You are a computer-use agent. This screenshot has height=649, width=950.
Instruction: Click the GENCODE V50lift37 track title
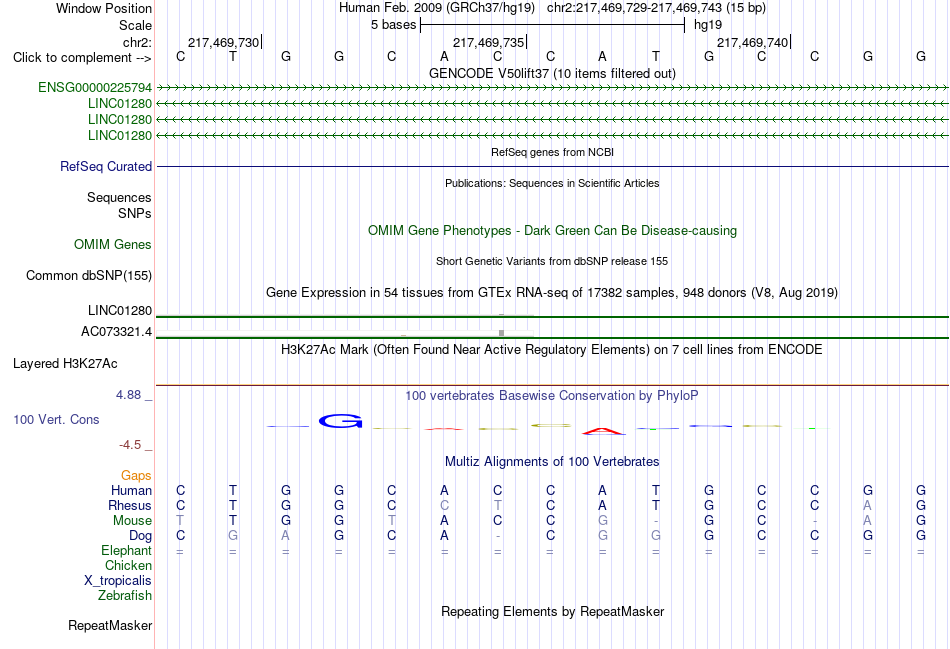[552, 74]
